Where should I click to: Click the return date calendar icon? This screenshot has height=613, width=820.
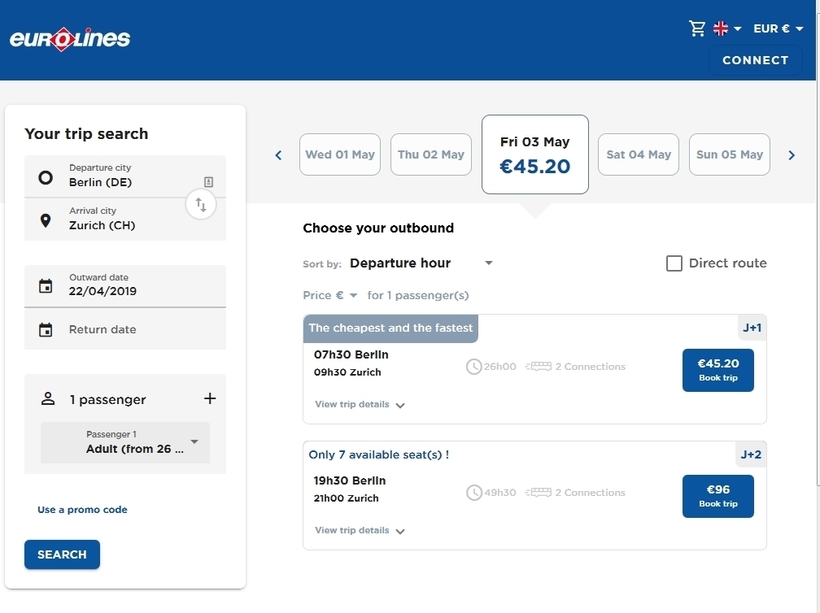[45, 330]
